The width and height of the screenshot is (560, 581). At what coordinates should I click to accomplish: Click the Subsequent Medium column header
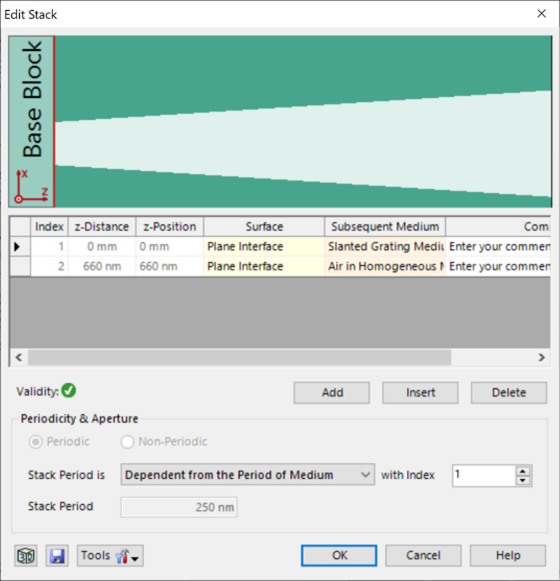pyautogui.click(x=385, y=226)
